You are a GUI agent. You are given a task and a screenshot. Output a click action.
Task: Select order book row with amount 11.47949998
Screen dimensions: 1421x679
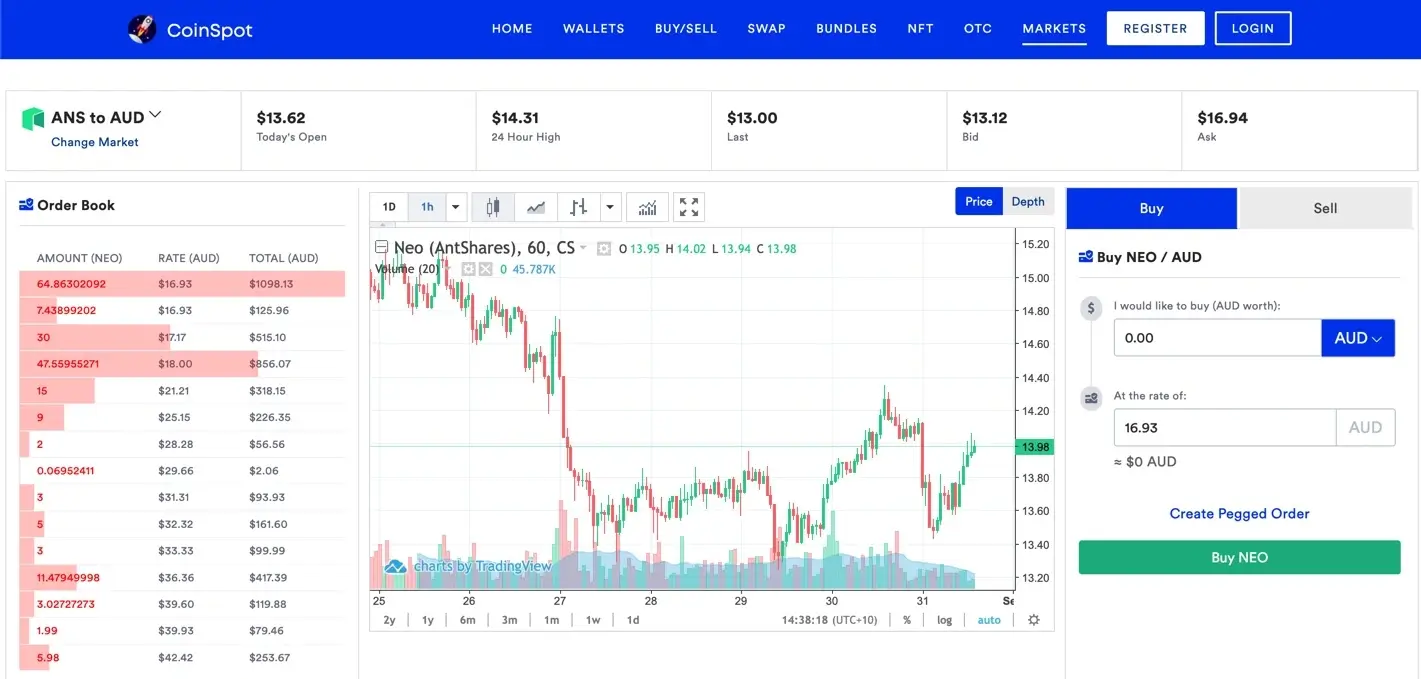click(182, 577)
